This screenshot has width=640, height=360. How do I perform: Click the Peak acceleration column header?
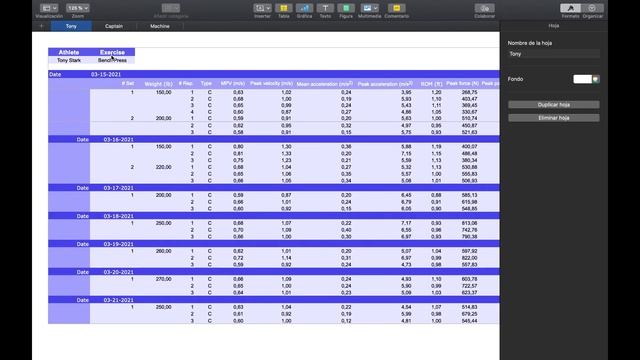[385, 84]
